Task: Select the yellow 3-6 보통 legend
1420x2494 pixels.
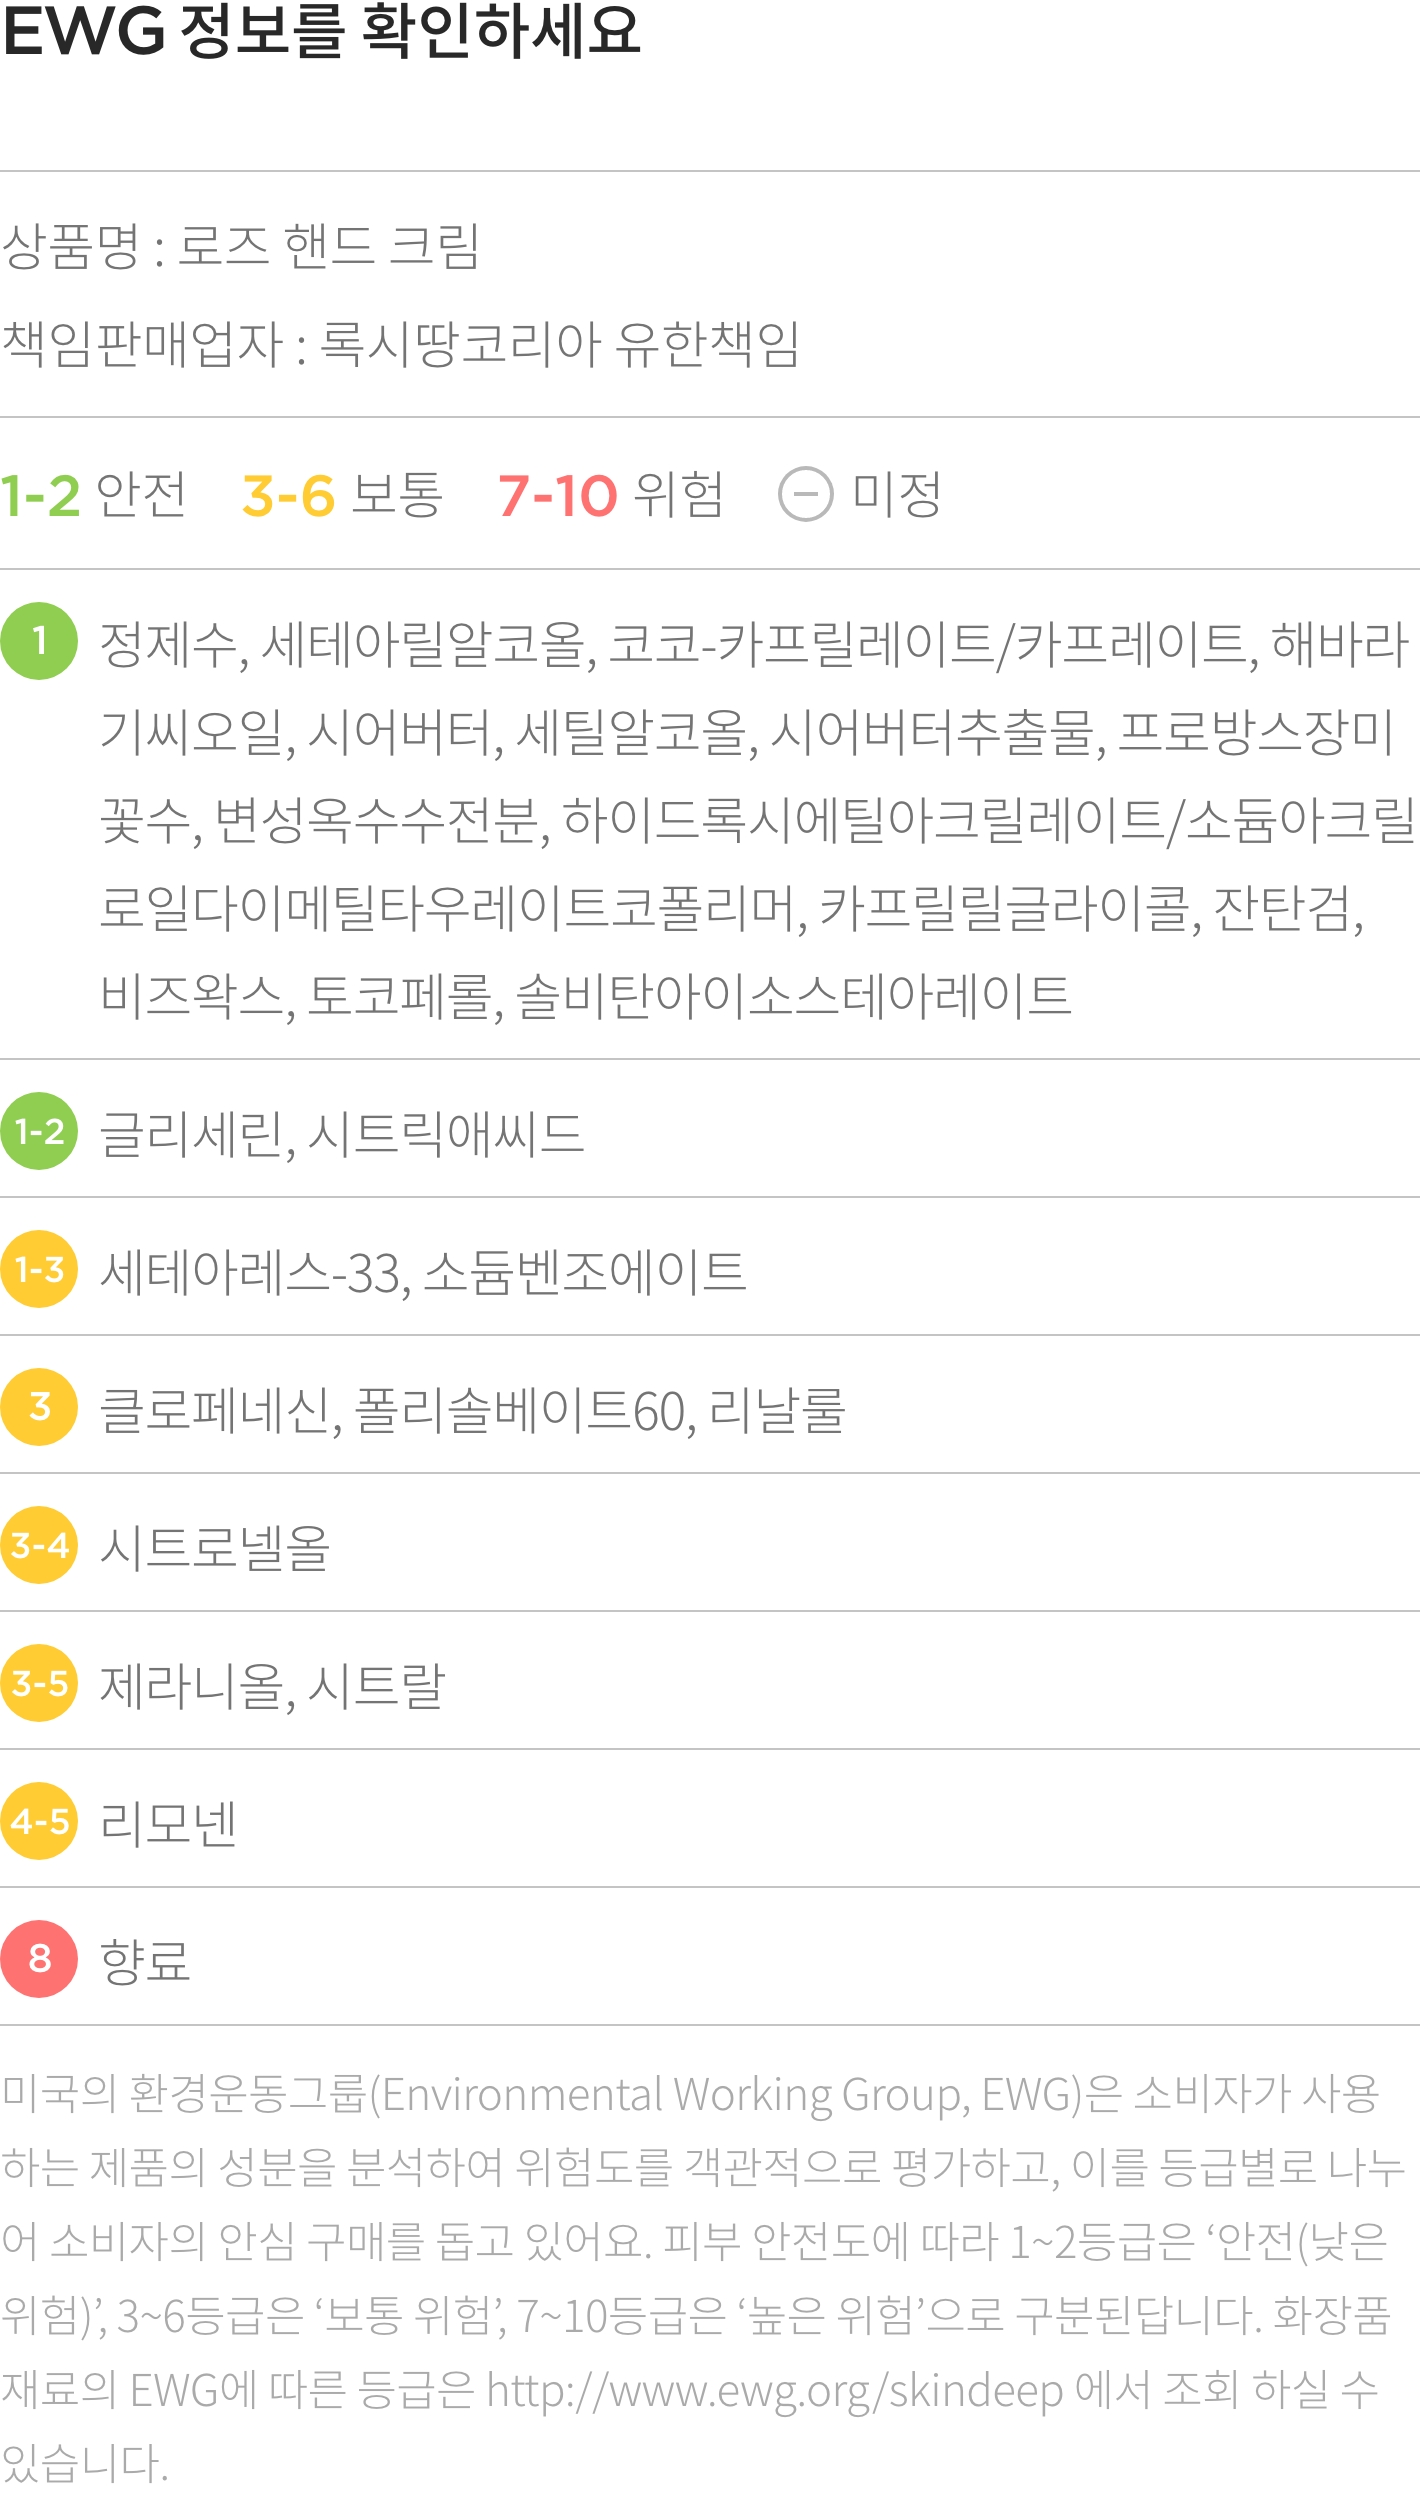Action: (342, 495)
